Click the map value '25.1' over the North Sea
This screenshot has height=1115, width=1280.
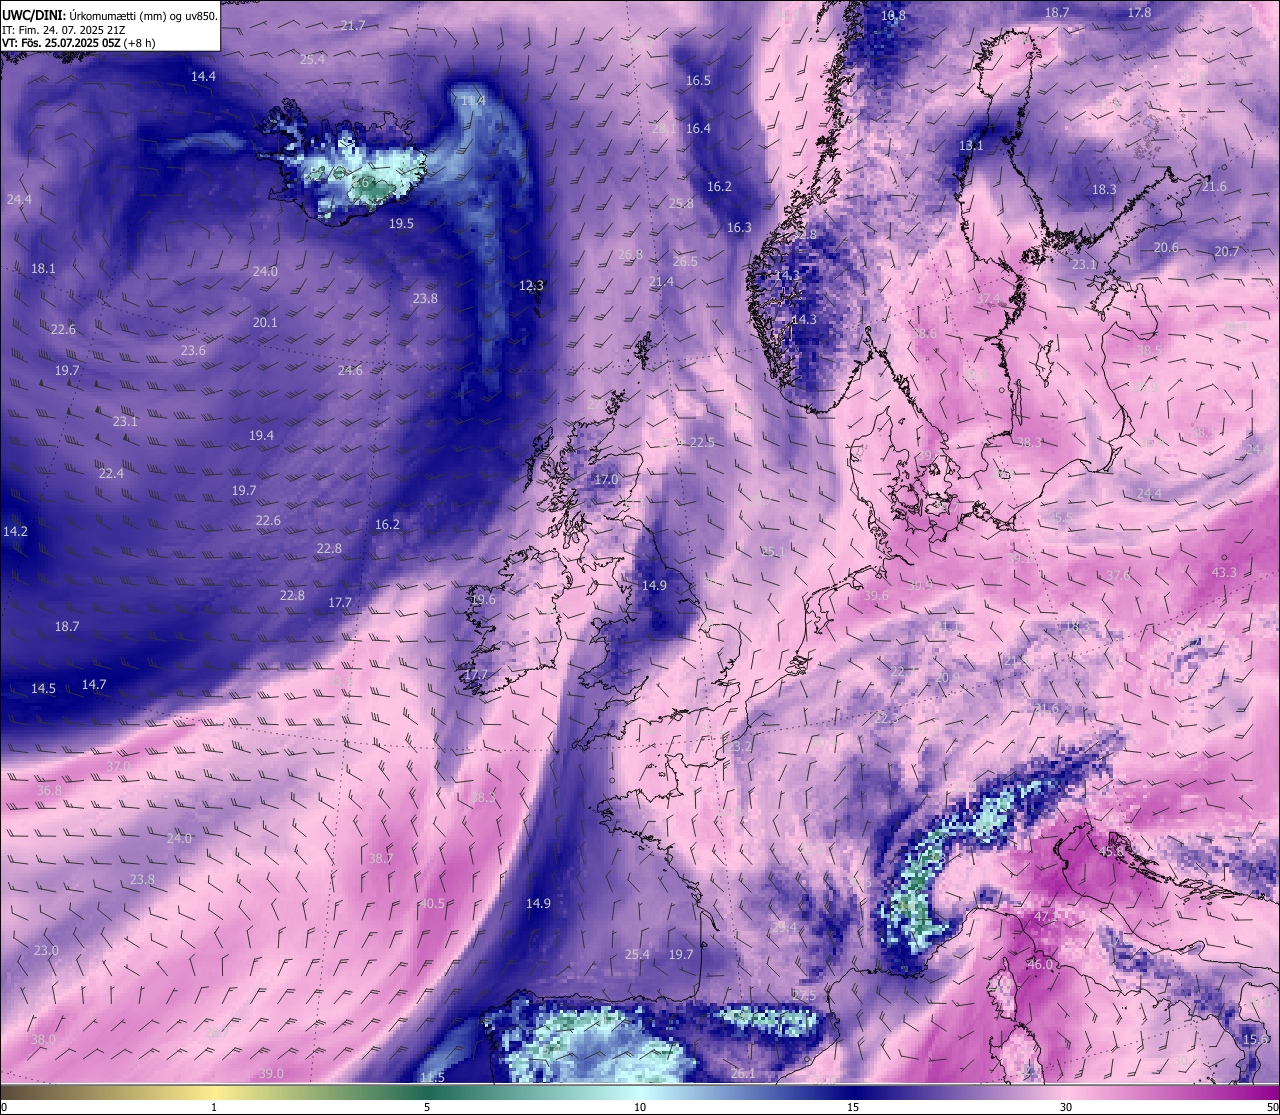[773, 552]
